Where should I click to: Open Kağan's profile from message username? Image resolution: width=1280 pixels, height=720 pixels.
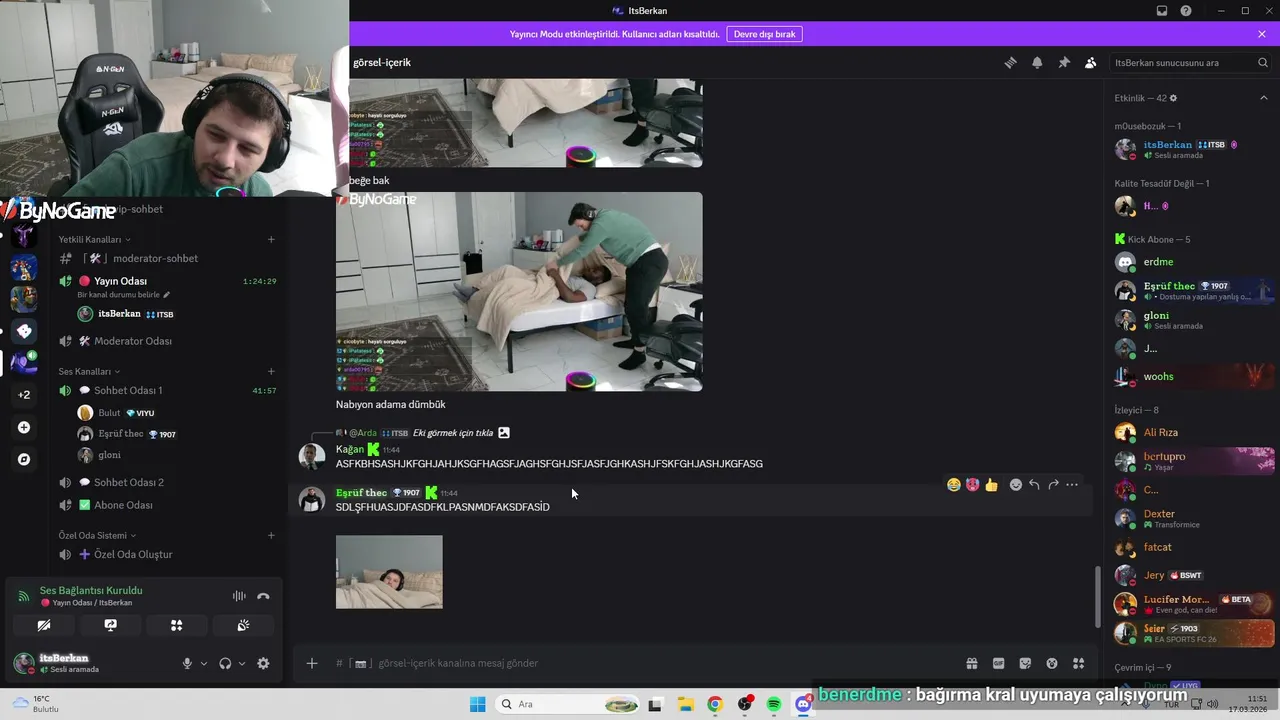point(350,450)
